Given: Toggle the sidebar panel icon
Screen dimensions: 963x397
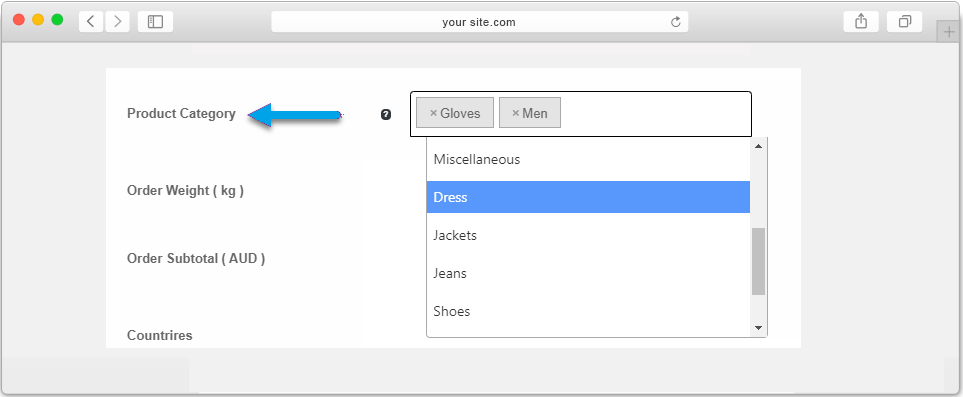Looking at the screenshot, I should tap(155, 22).
